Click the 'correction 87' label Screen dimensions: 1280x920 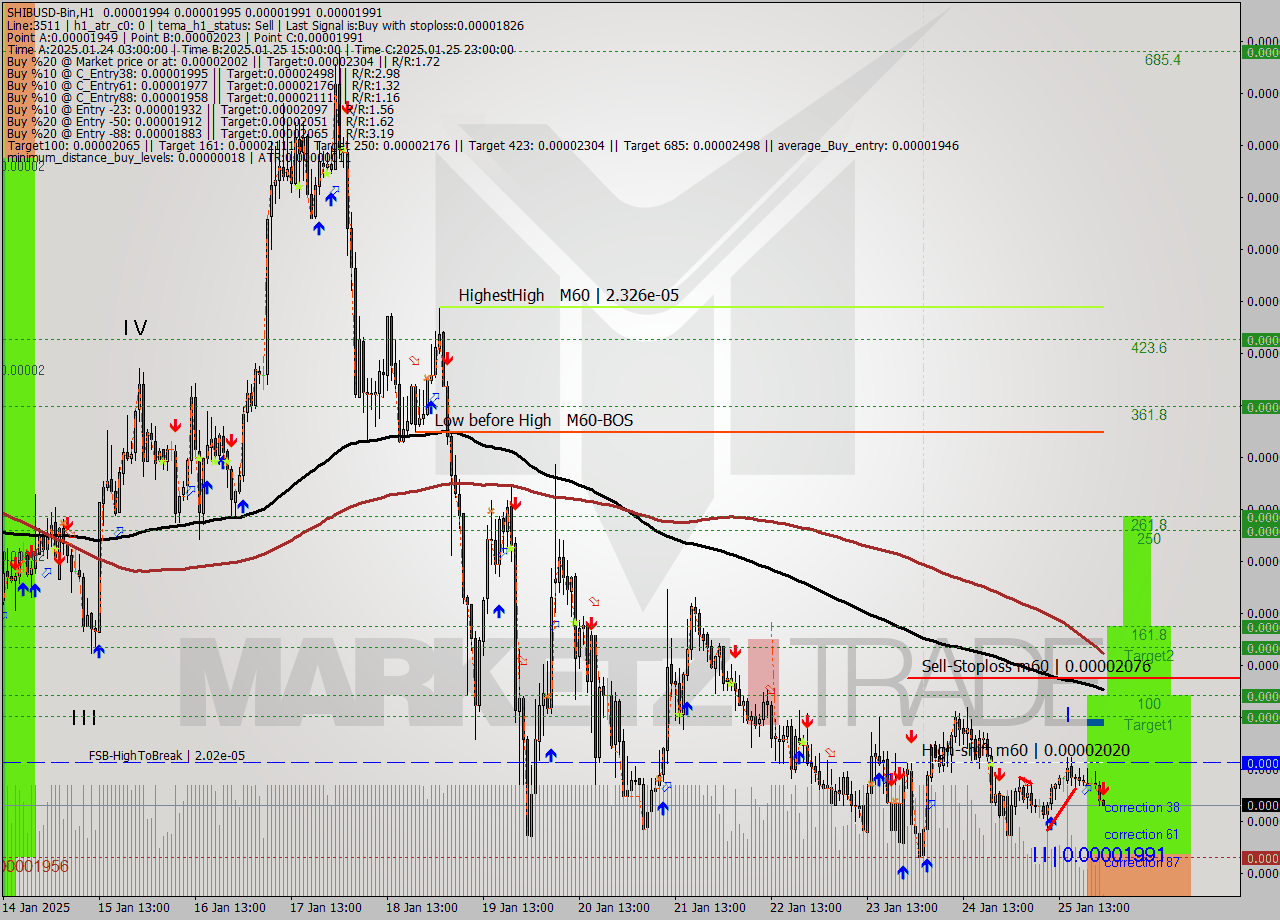coord(1141,862)
